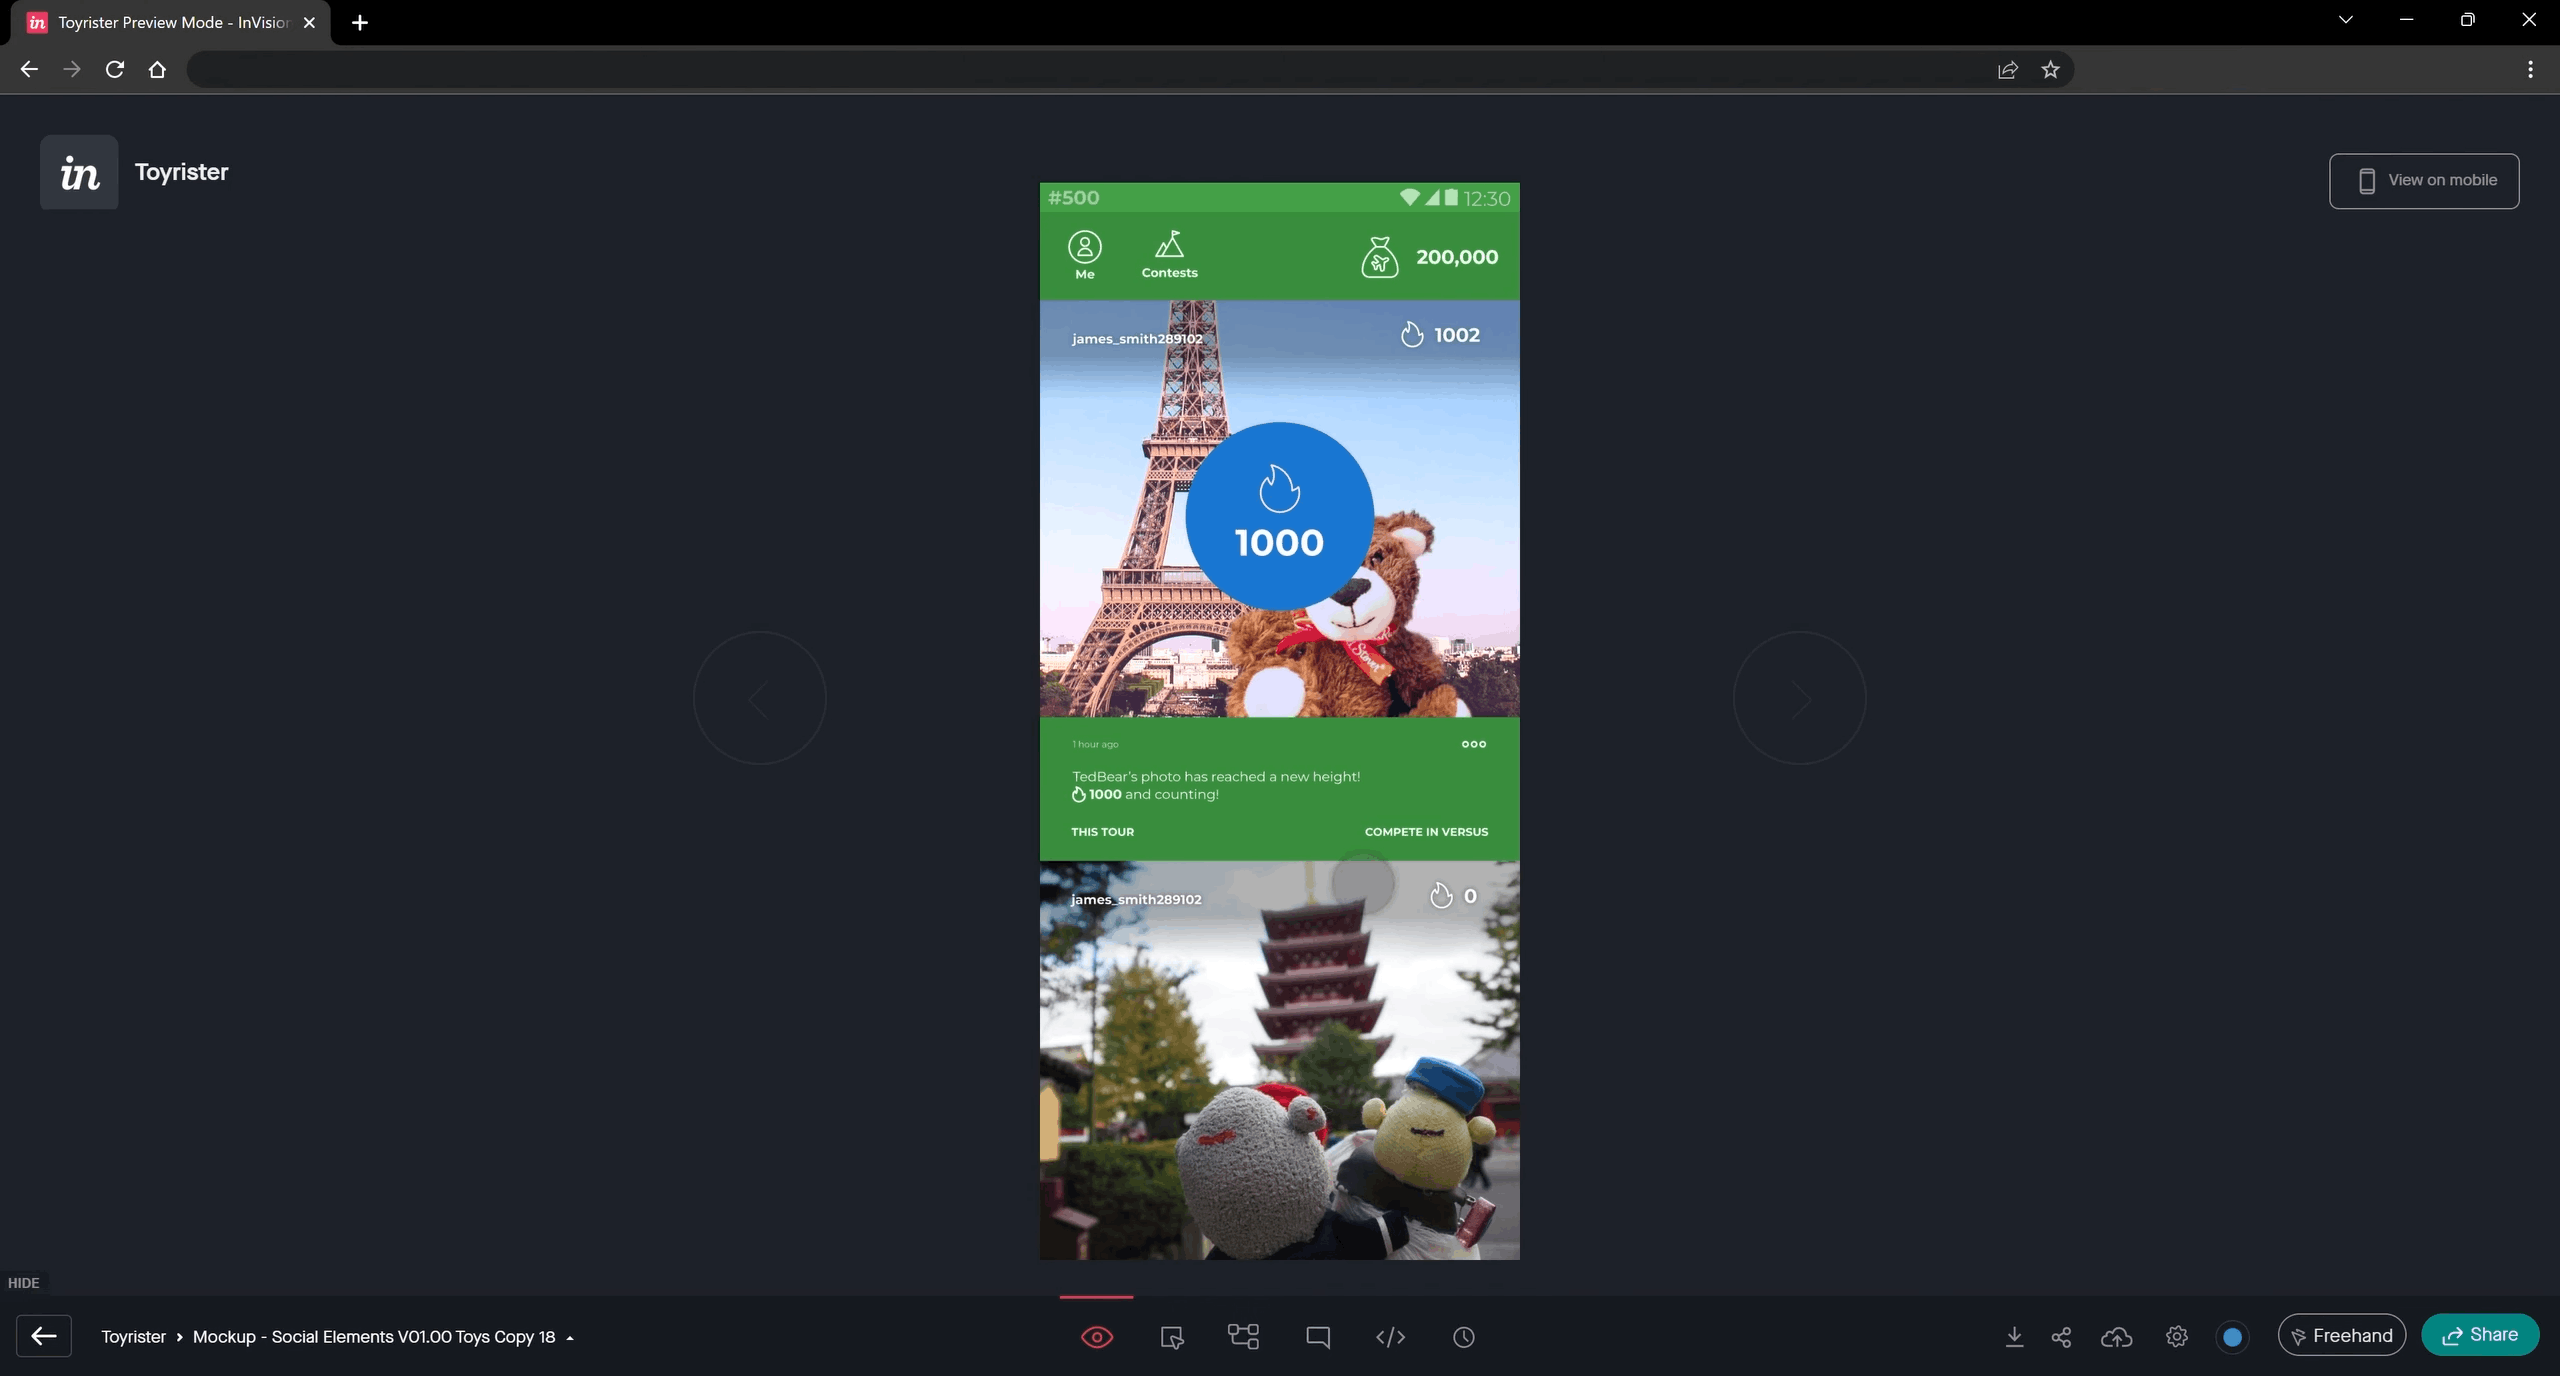
Task: Click the james_smith289102 username on pagoda photo
Action: coord(1136,900)
